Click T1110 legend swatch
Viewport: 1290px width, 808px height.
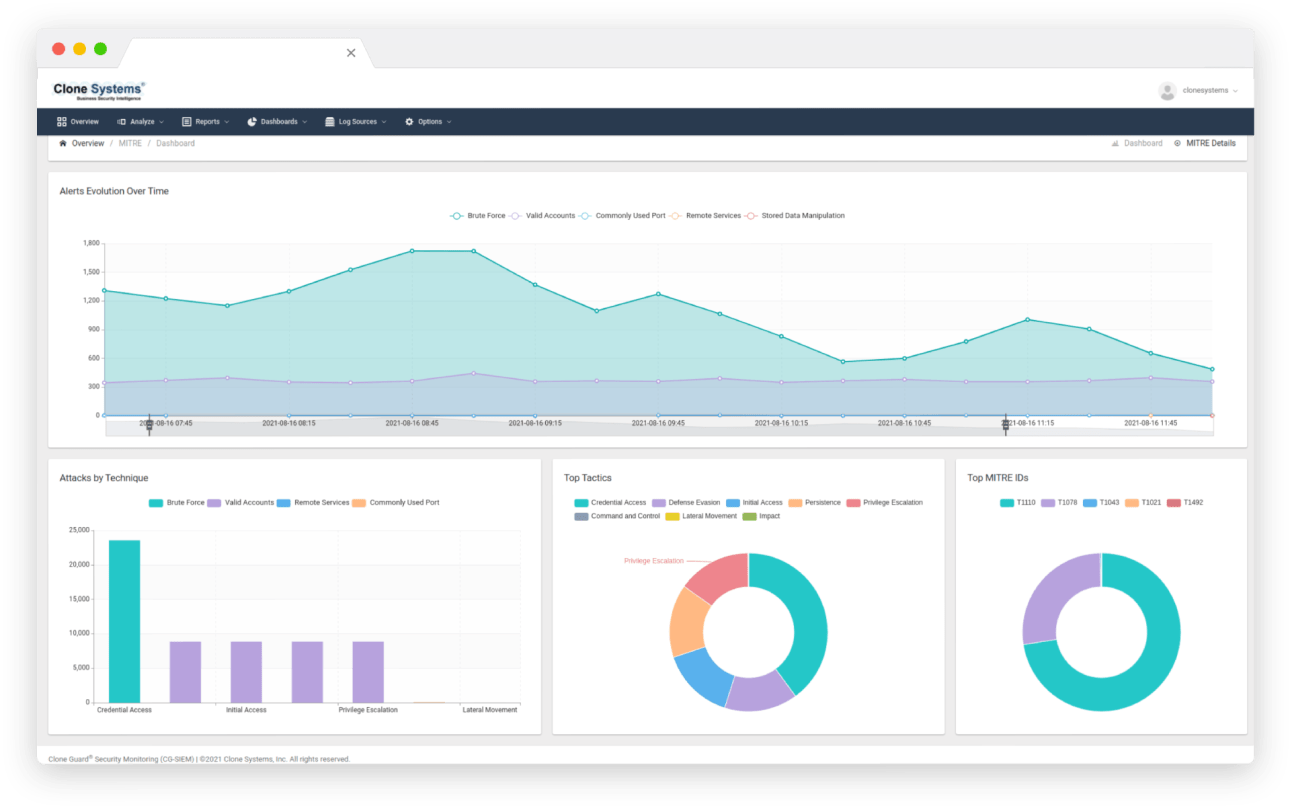click(x=1007, y=503)
